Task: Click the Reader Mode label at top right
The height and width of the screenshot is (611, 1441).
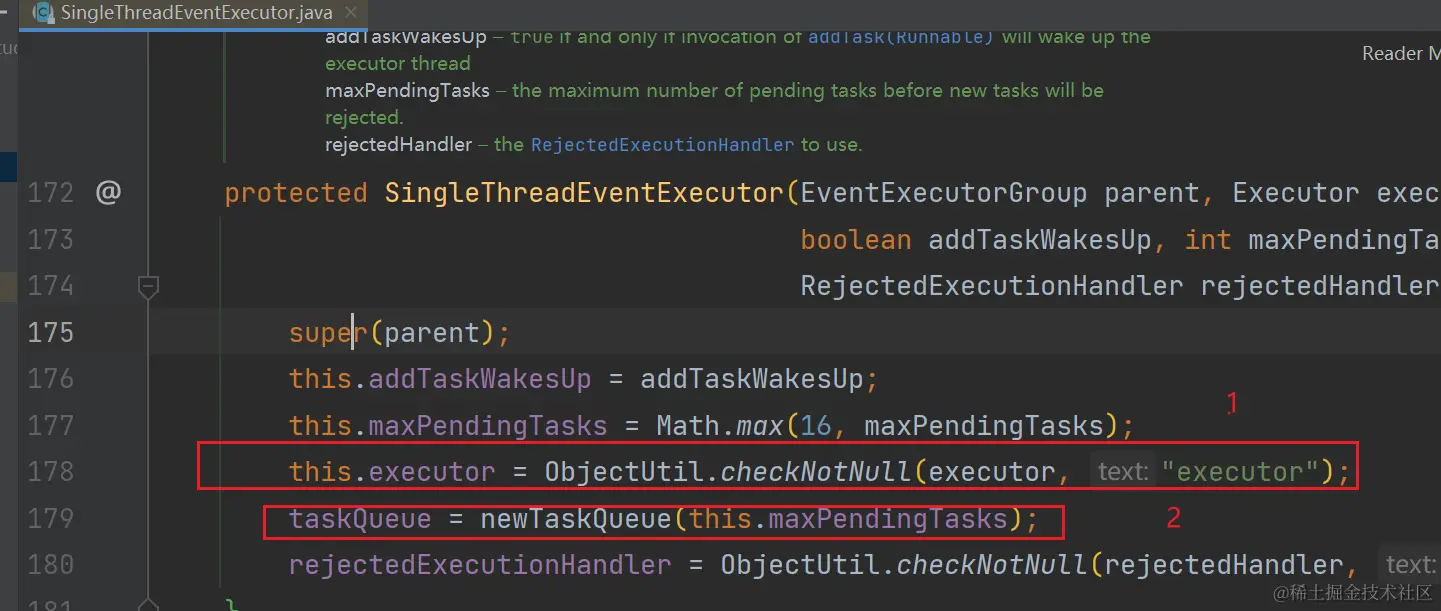Action: (1400, 54)
